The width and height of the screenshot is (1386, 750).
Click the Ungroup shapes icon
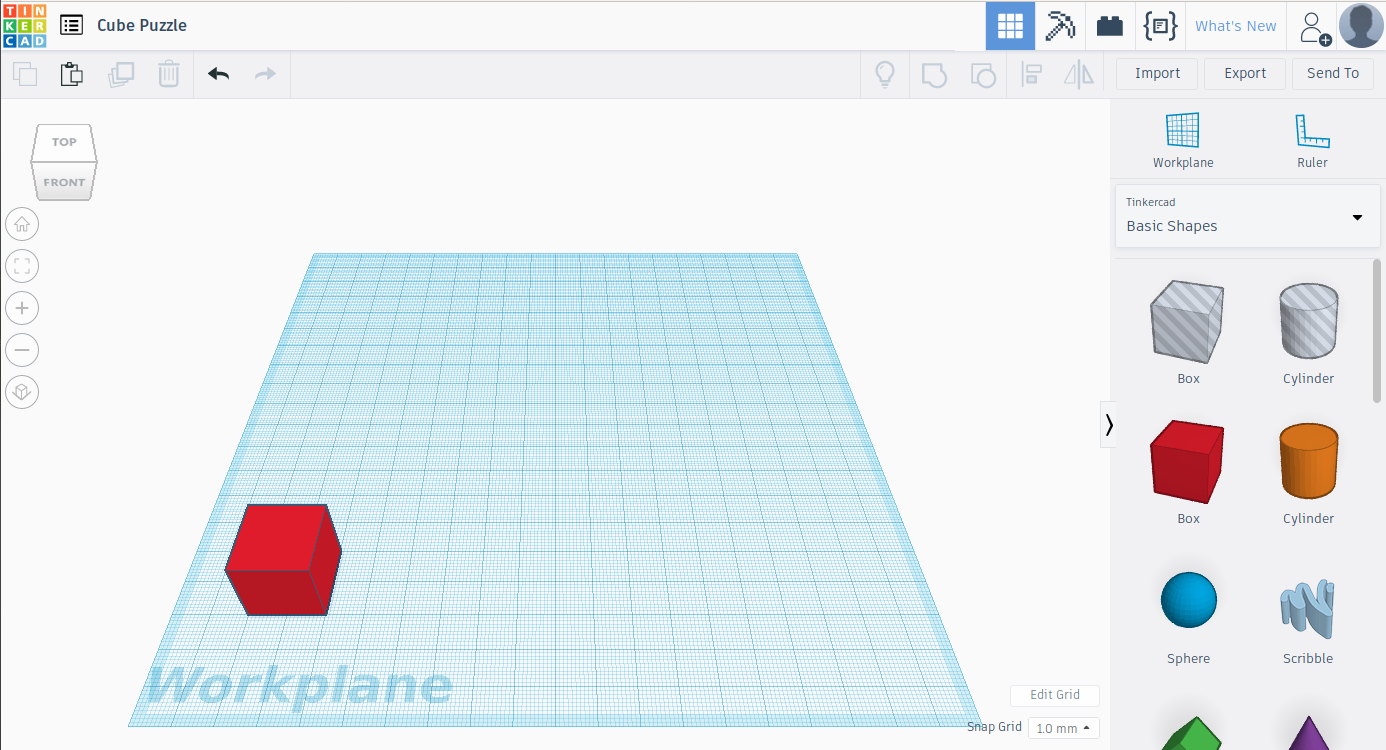983,74
